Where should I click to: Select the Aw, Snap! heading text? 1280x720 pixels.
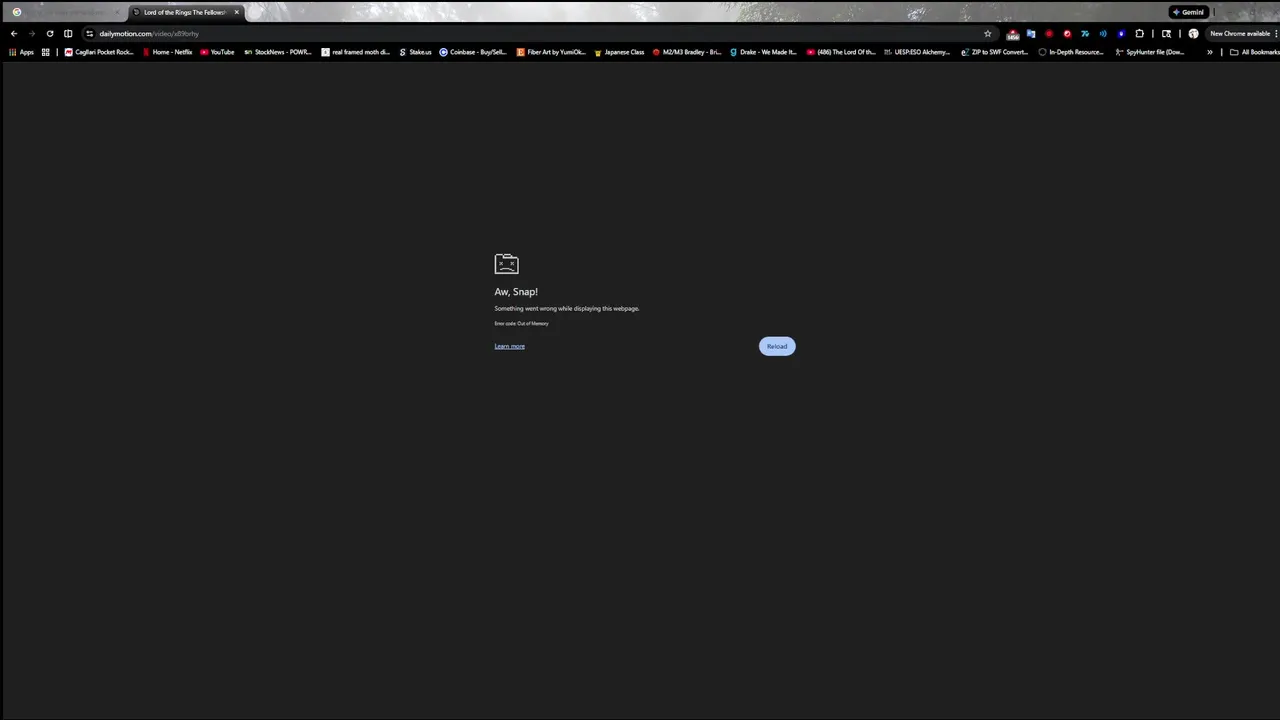tap(516, 291)
